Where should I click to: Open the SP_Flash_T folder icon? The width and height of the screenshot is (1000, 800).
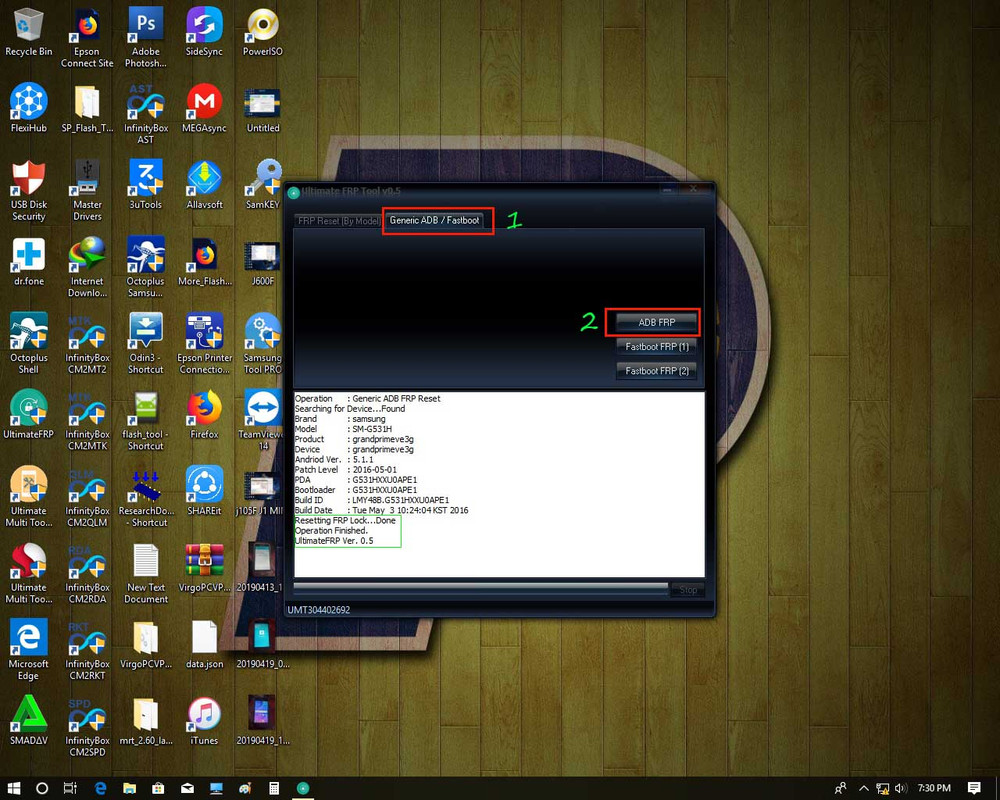tap(87, 108)
